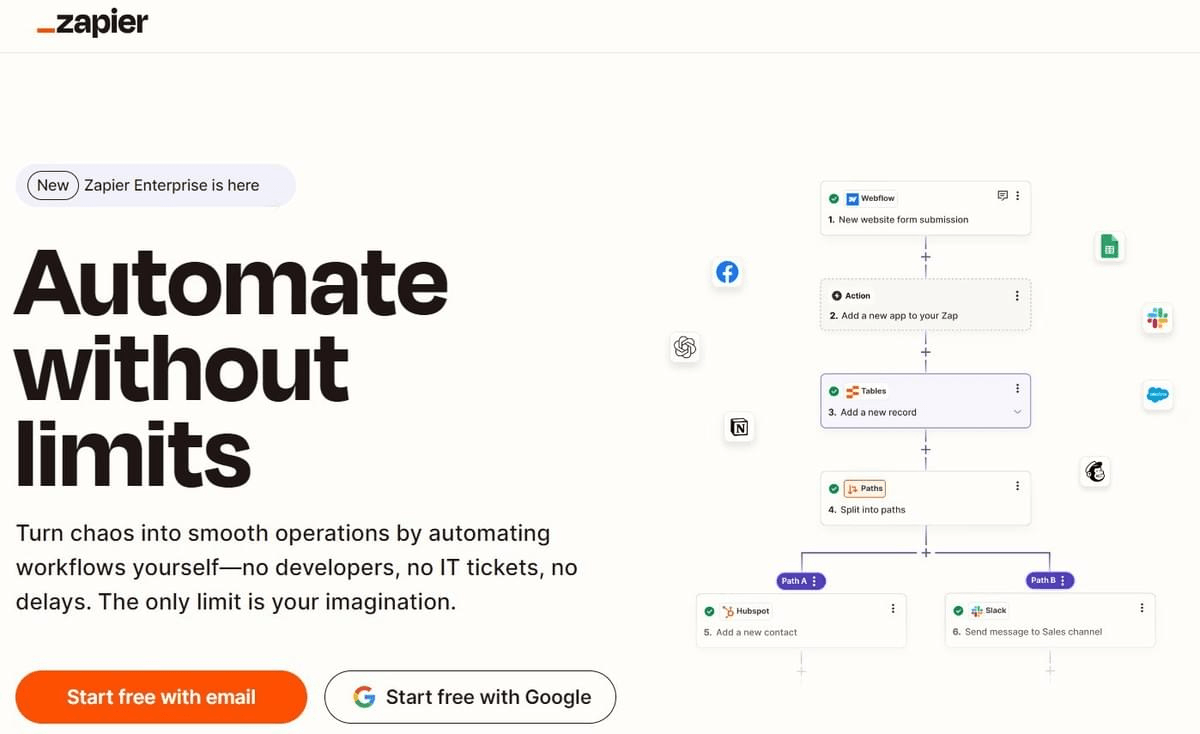
Task: Click the Slack icon on the right edge
Action: (1157, 318)
